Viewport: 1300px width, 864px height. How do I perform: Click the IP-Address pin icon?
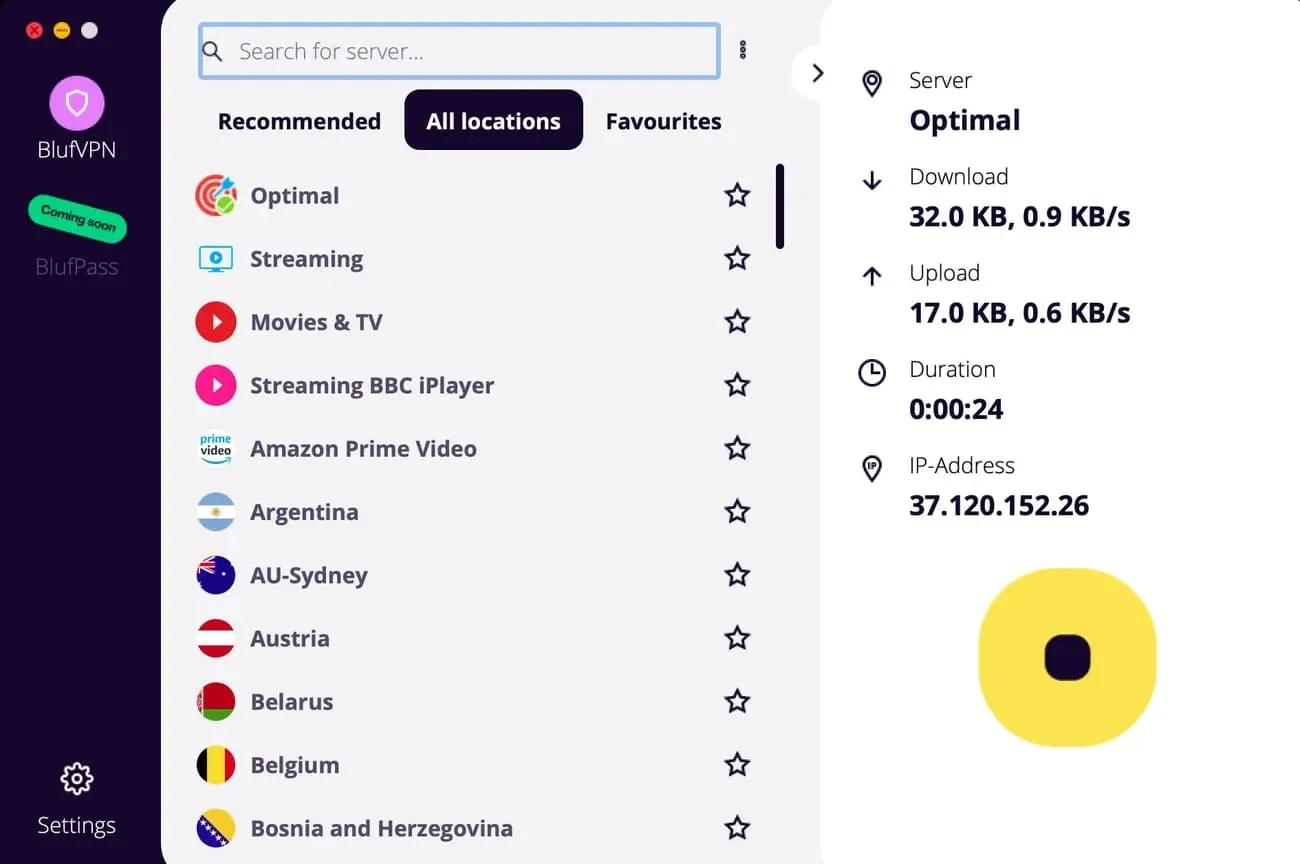coord(872,469)
